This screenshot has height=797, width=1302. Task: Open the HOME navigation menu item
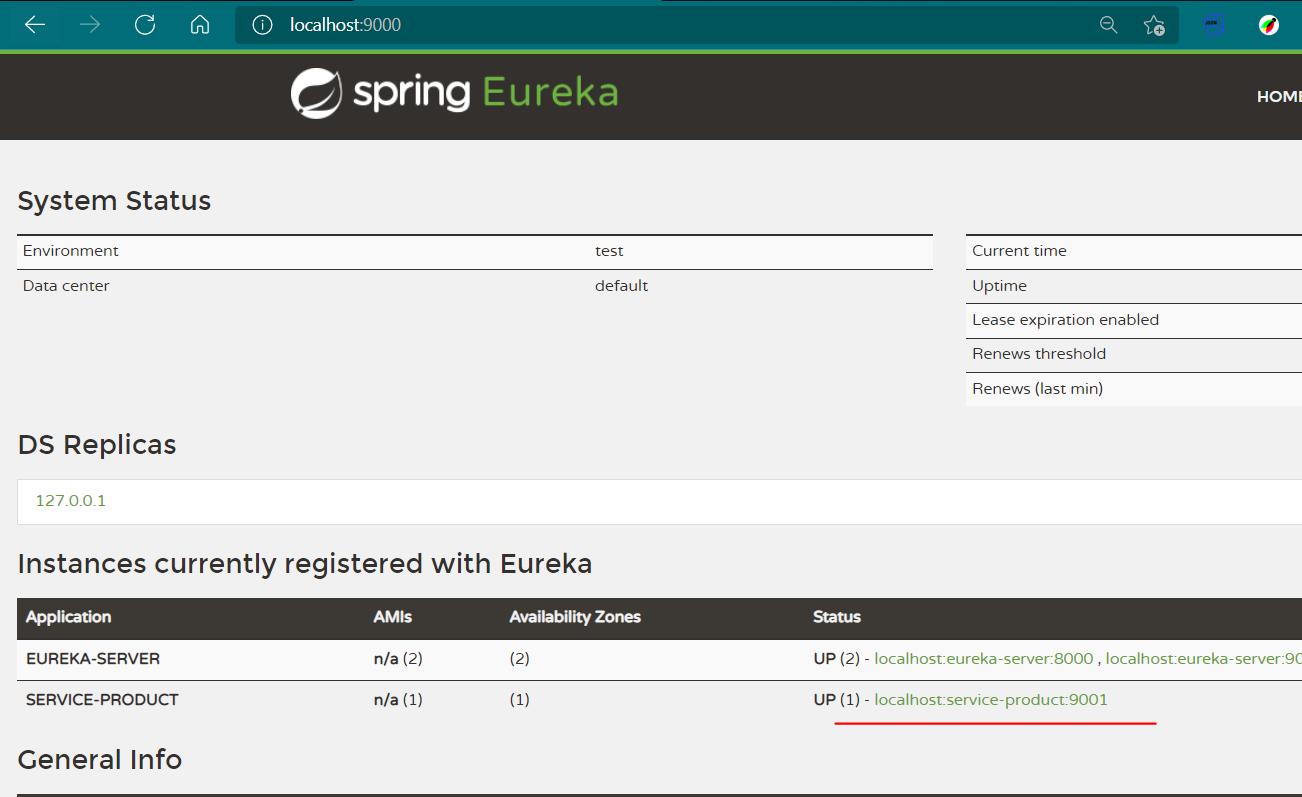pos(1279,97)
